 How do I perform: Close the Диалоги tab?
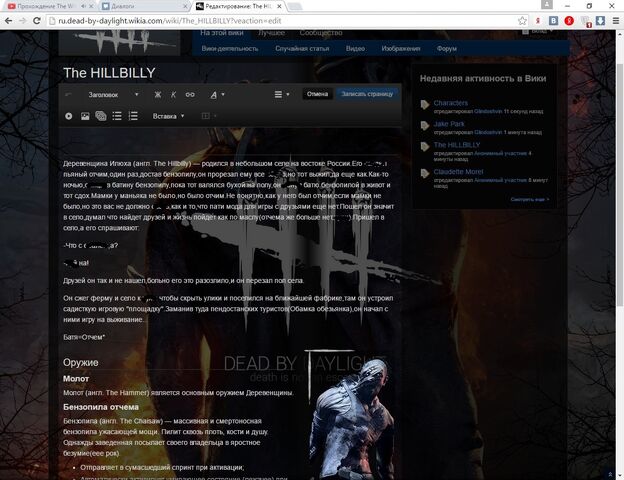(185, 6)
